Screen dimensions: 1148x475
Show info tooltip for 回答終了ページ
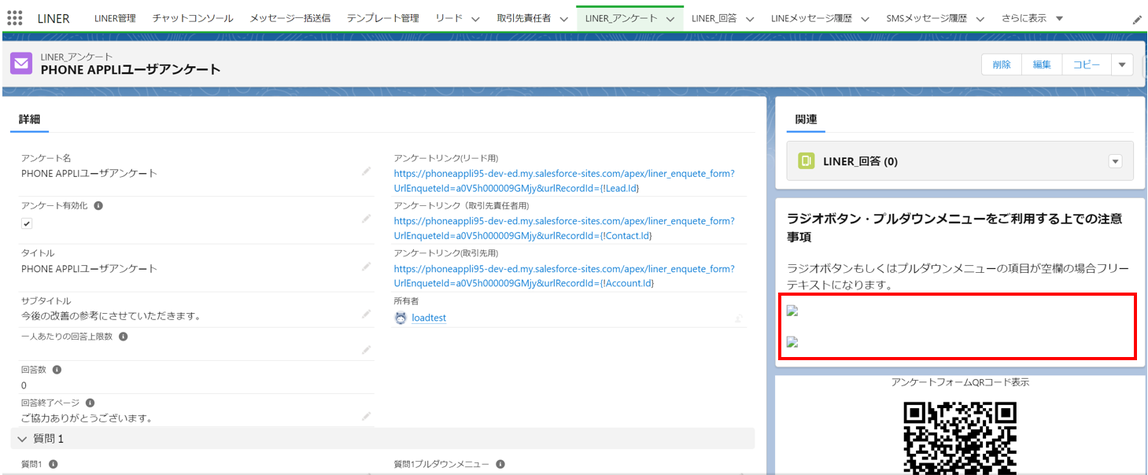coord(89,403)
